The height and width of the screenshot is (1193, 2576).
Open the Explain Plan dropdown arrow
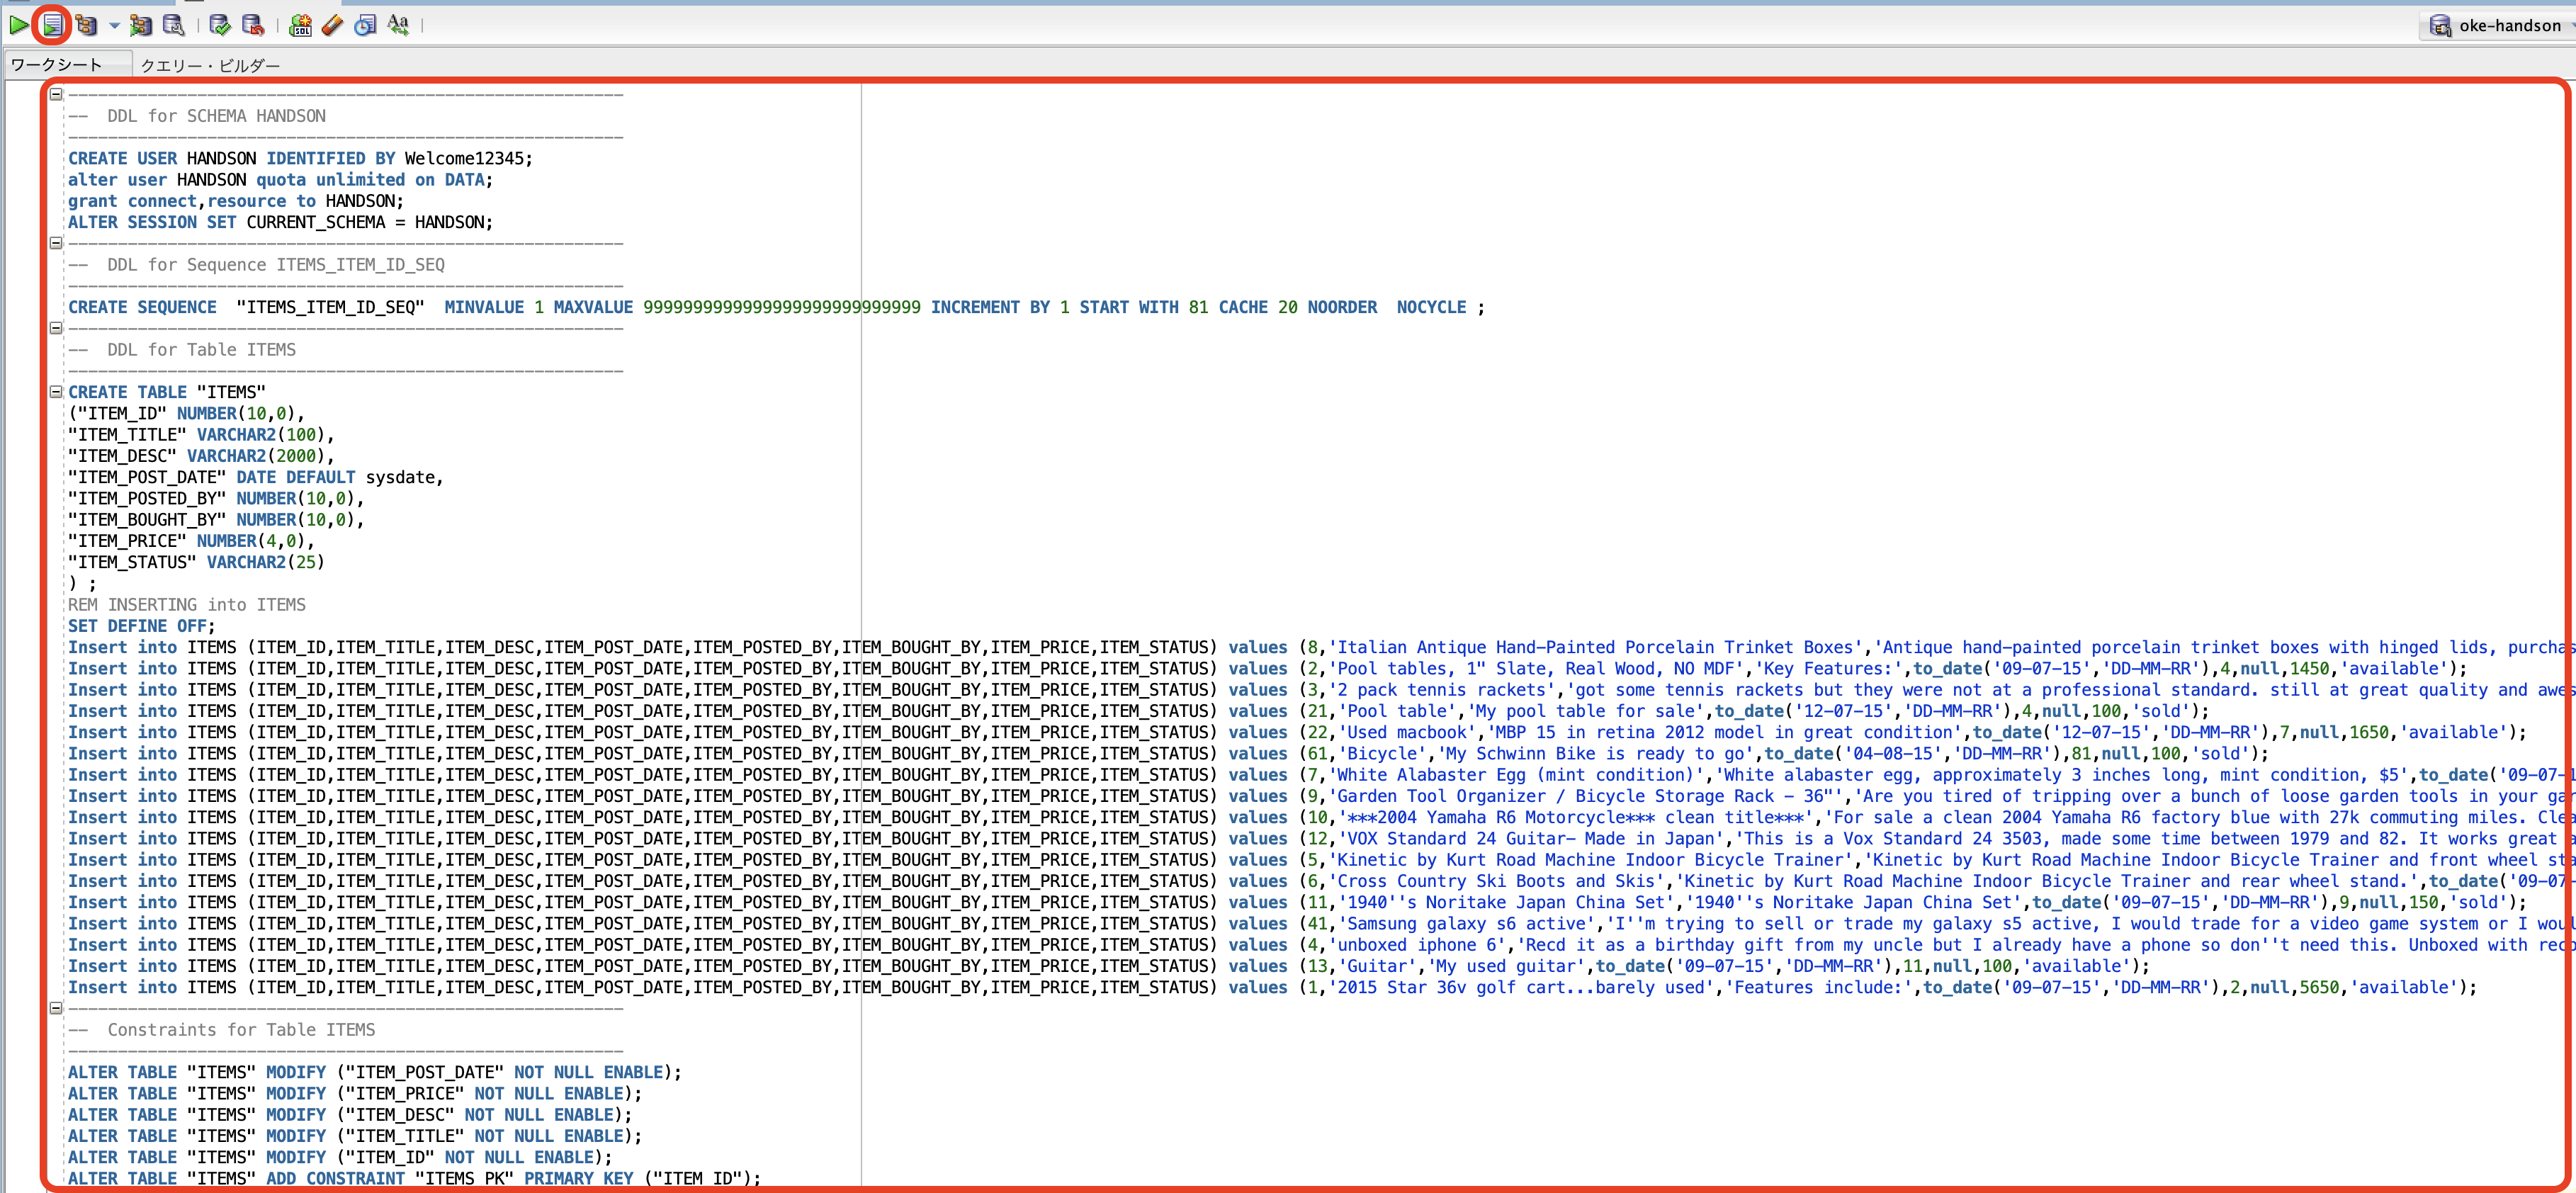114,26
